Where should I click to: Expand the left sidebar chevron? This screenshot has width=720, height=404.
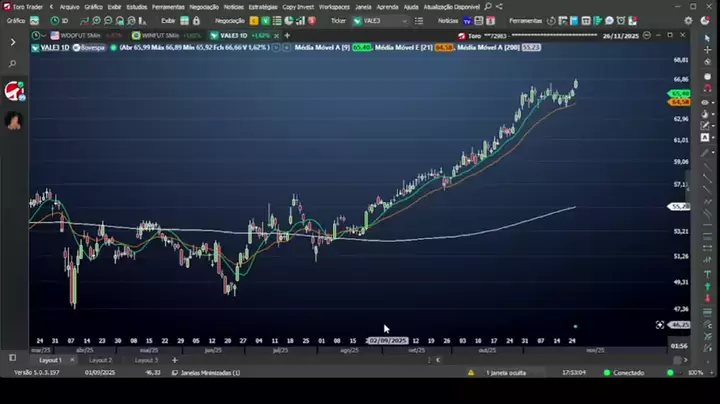tap(13, 42)
